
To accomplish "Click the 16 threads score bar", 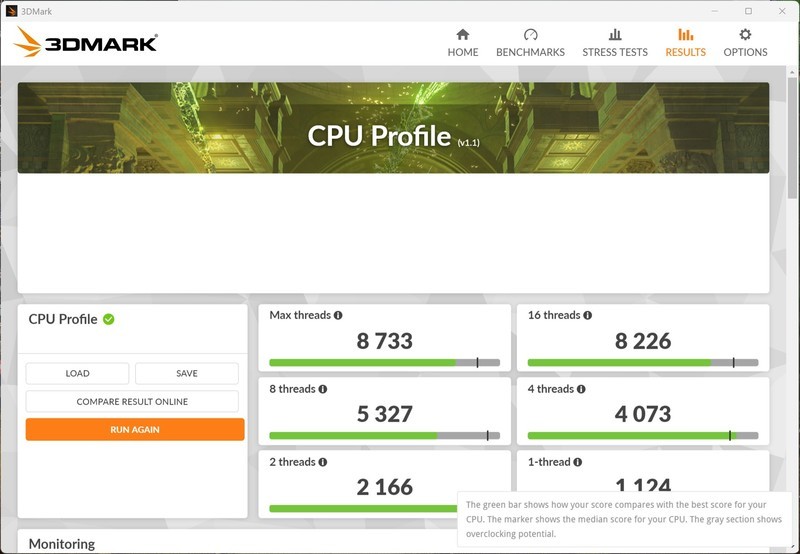I will 643,363.
